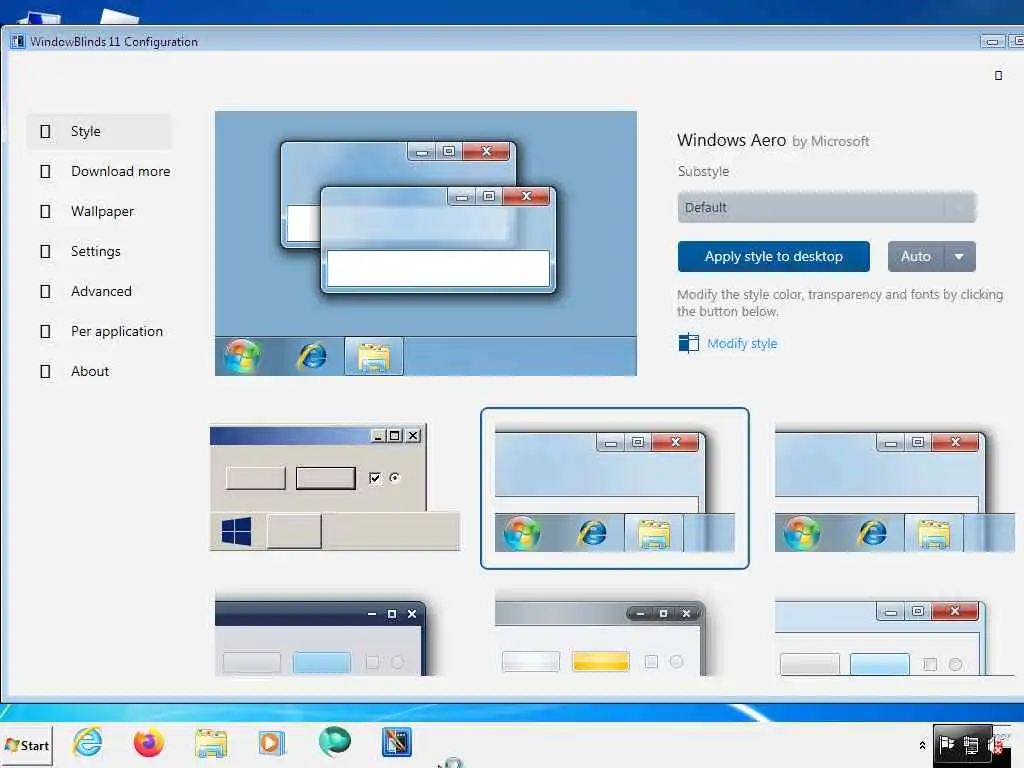The width and height of the screenshot is (1024, 768).
Task: Open the Start menu
Action: [x=27, y=745]
